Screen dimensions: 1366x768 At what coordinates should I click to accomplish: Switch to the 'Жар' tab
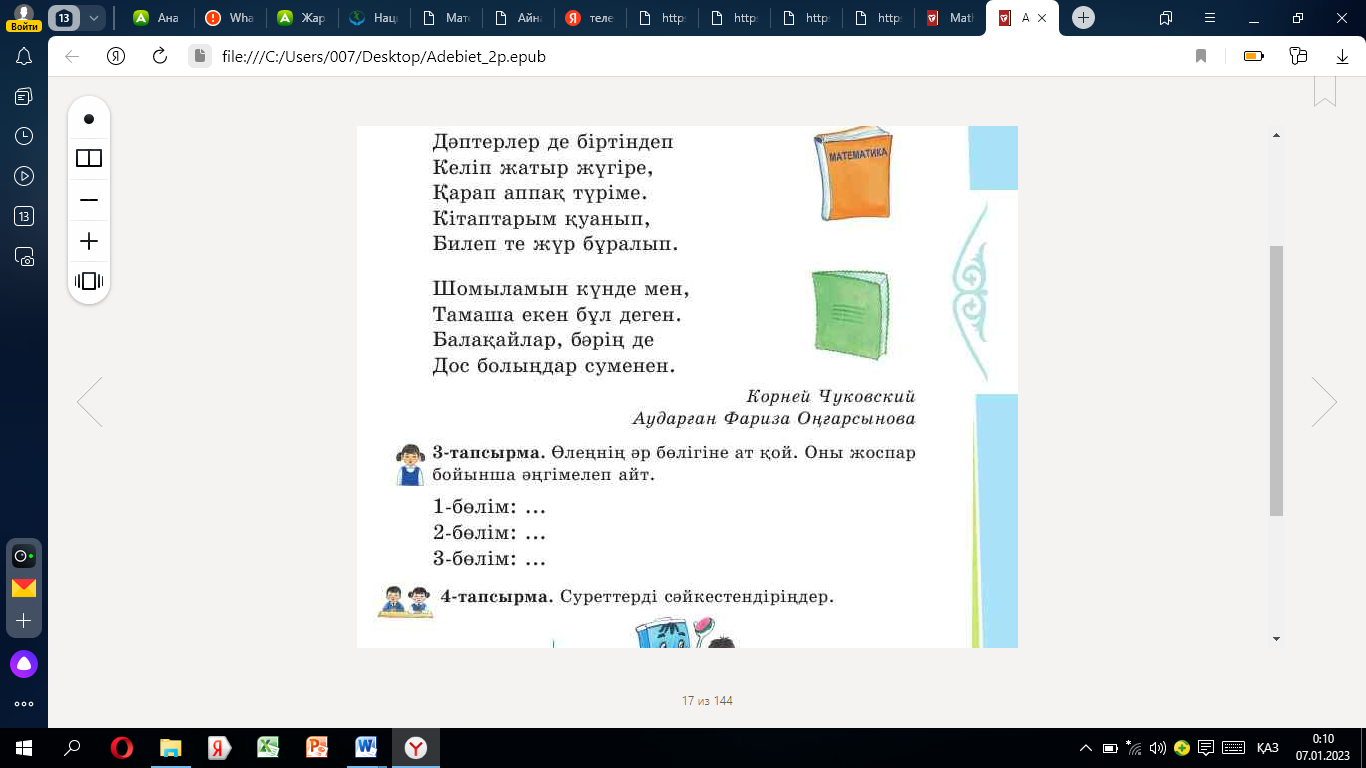[x=300, y=18]
